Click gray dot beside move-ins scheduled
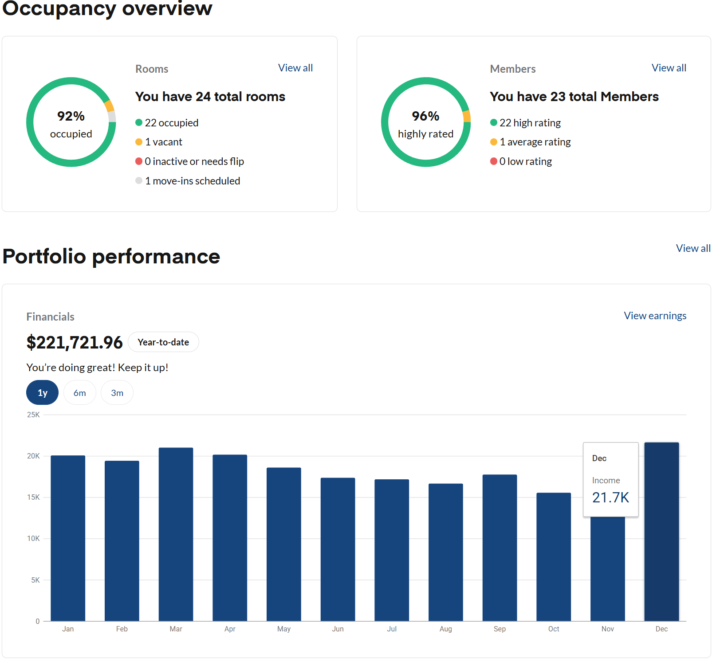Image resolution: width=720 pixels, height=662 pixels. [x=140, y=181]
